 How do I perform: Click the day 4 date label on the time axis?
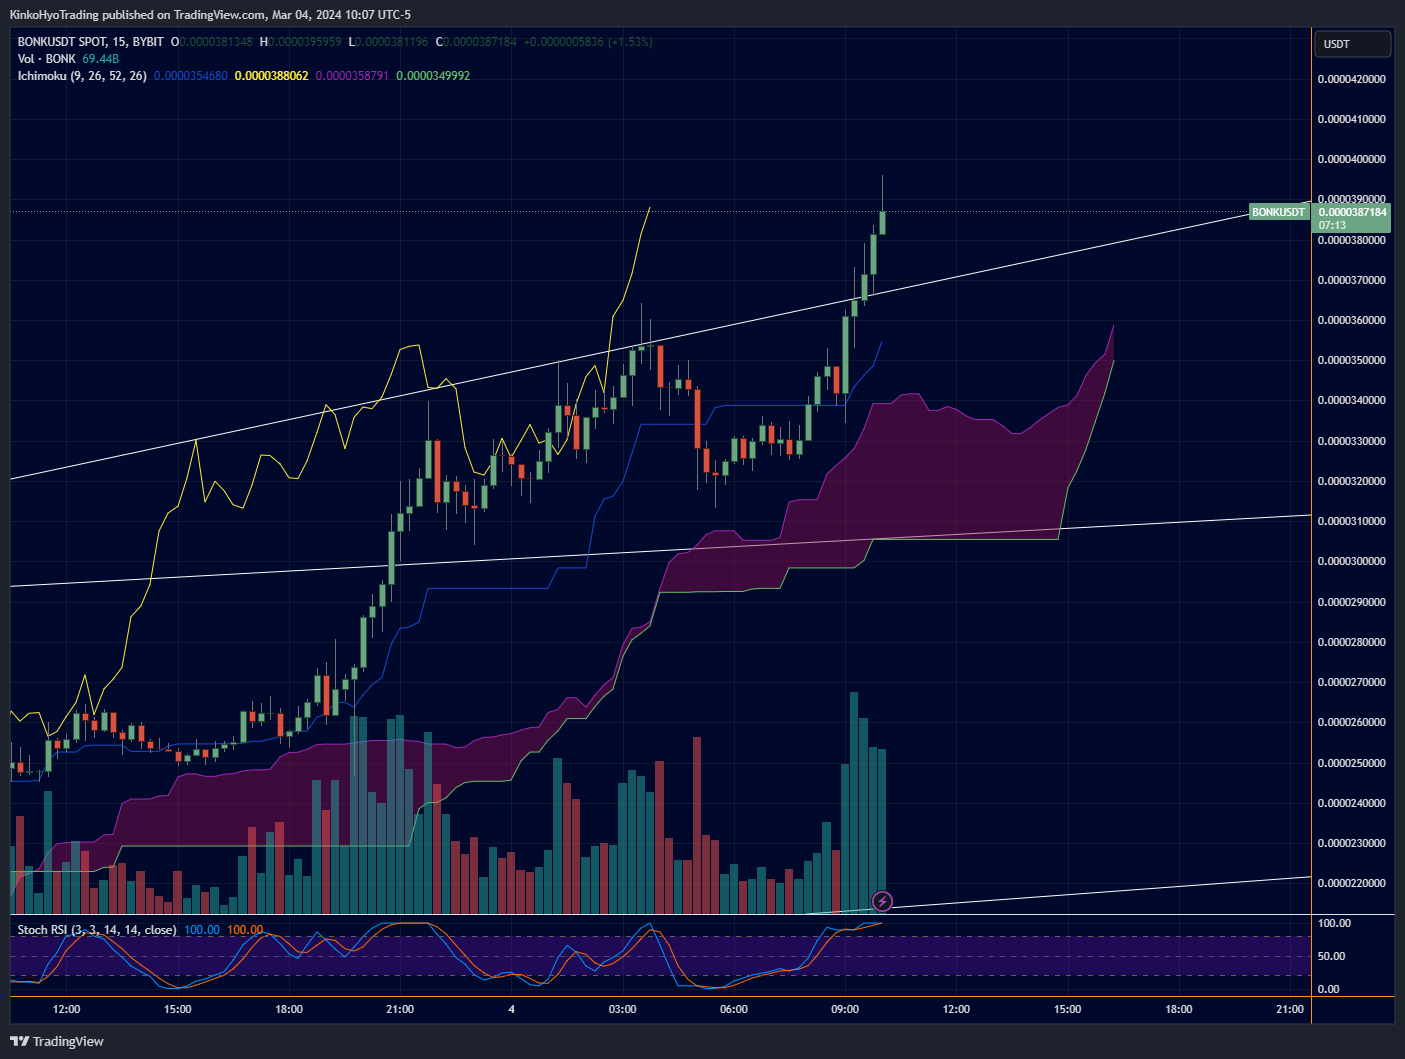pos(511,1009)
